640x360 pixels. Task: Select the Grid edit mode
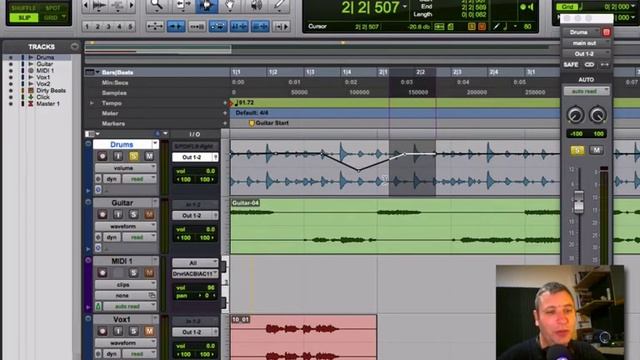pyautogui.click(x=53, y=18)
